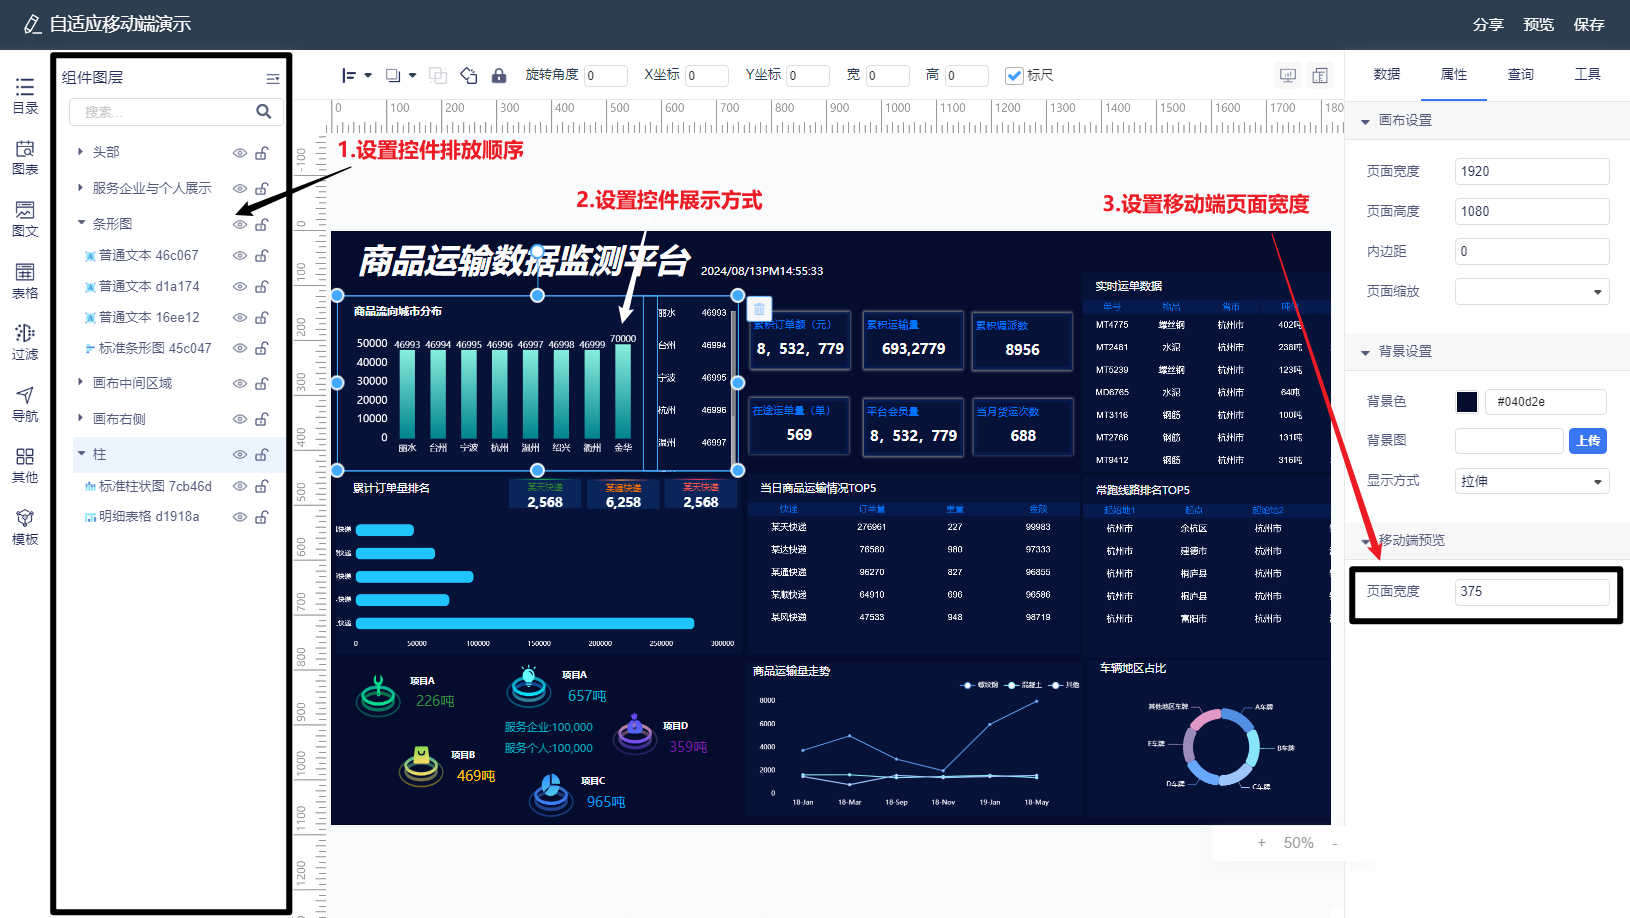Click the lock toolbar icon
Image resolution: width=1630 pixels, height=918 pixels.
tap(499, 75)
